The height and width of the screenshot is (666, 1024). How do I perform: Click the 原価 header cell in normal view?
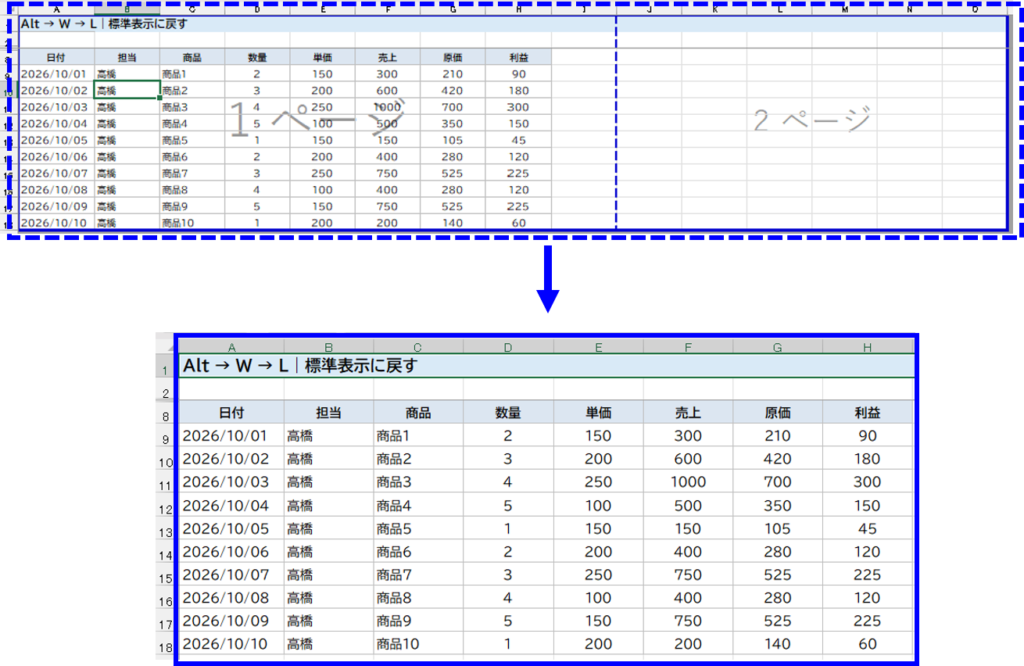click(x=777, y=413)
